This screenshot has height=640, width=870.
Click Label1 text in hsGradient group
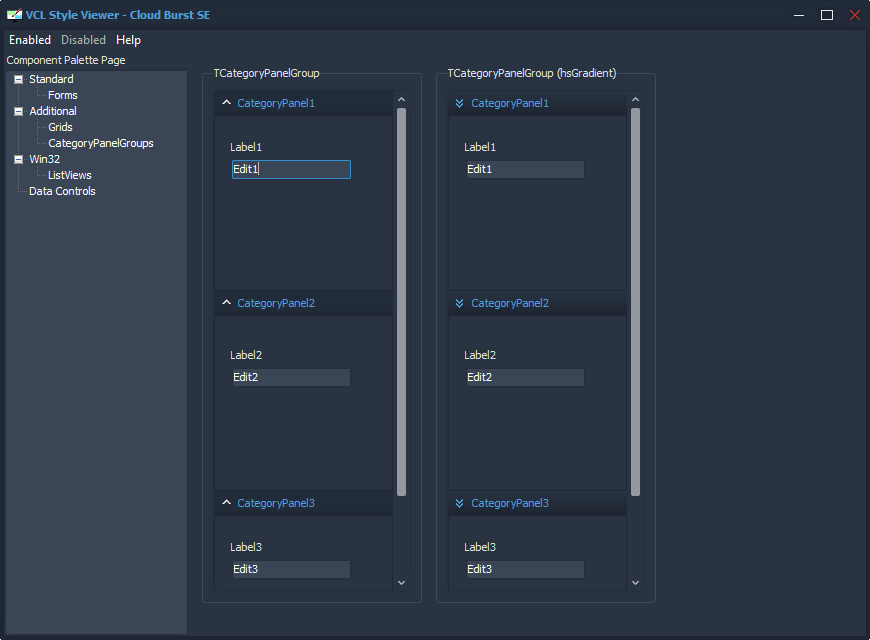[480, 147]
